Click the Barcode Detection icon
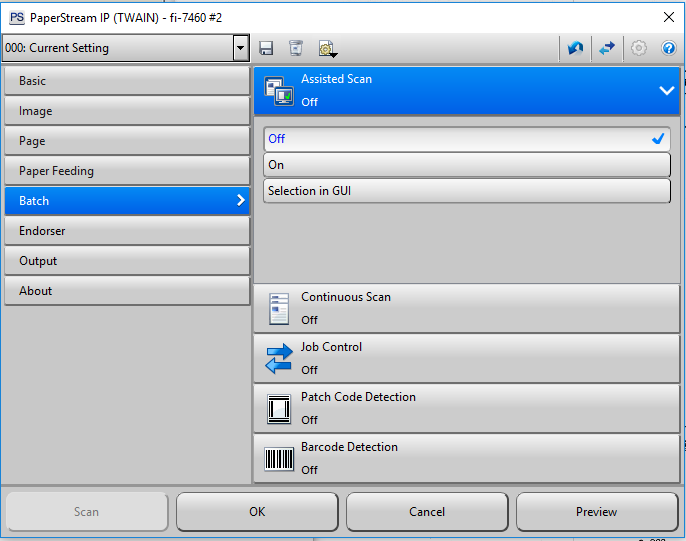The image size is (686, 541). (278, 458)
